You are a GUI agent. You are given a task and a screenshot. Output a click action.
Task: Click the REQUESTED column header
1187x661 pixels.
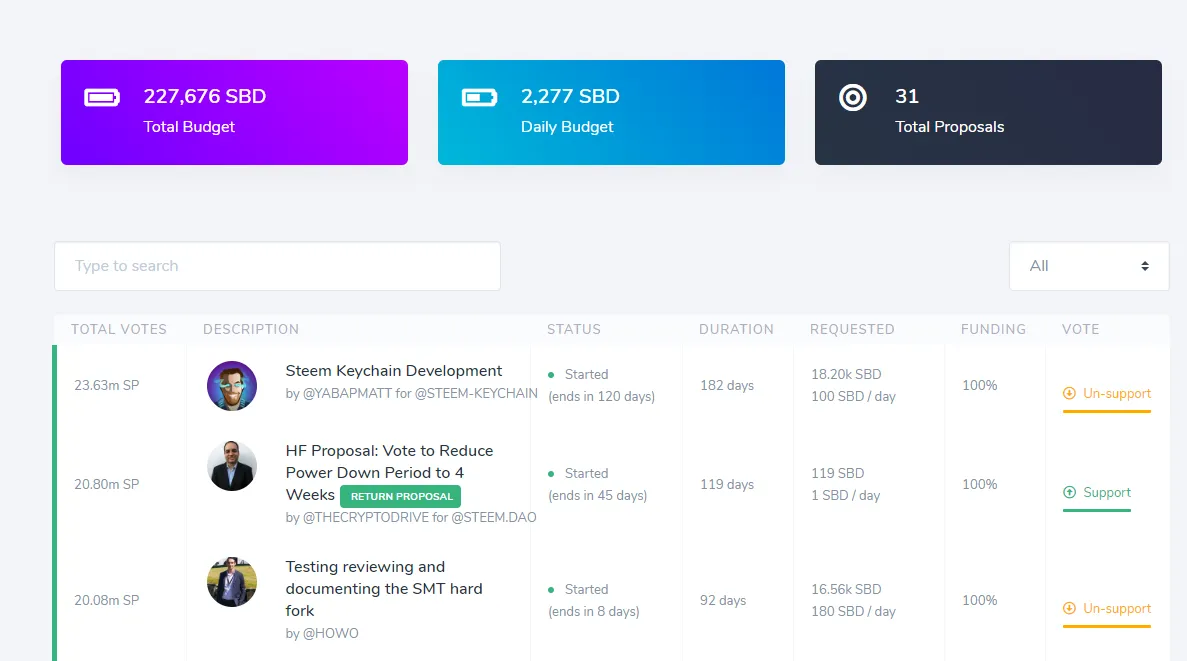pyautogui.click(x=852, y=329)
